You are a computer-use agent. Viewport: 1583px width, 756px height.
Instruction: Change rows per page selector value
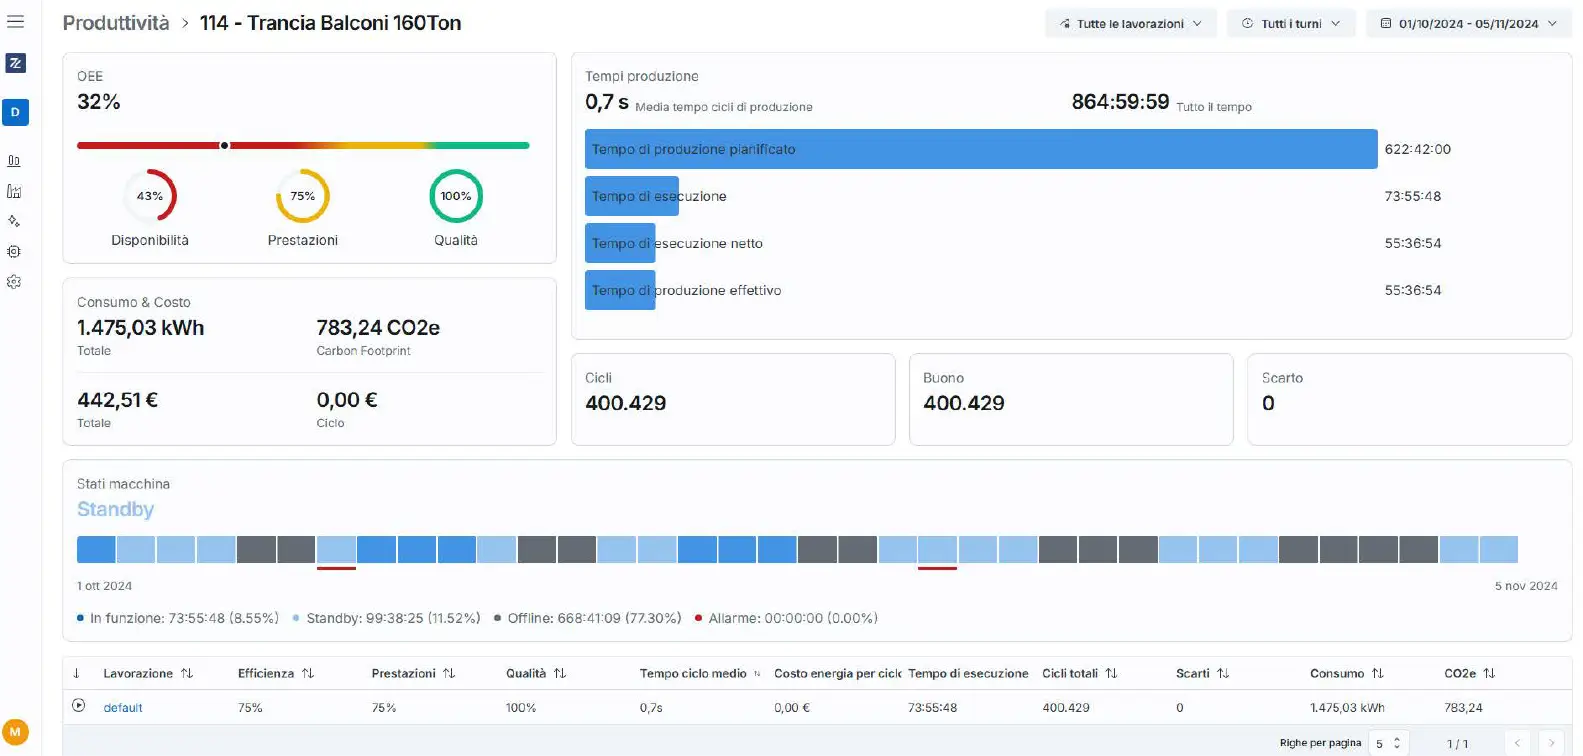point(1388,743)
